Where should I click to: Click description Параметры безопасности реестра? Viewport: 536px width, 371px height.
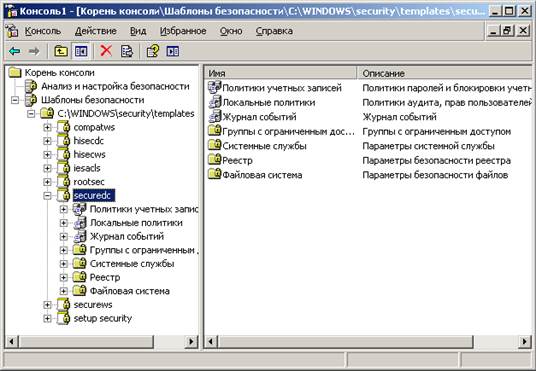pos(437,160)
